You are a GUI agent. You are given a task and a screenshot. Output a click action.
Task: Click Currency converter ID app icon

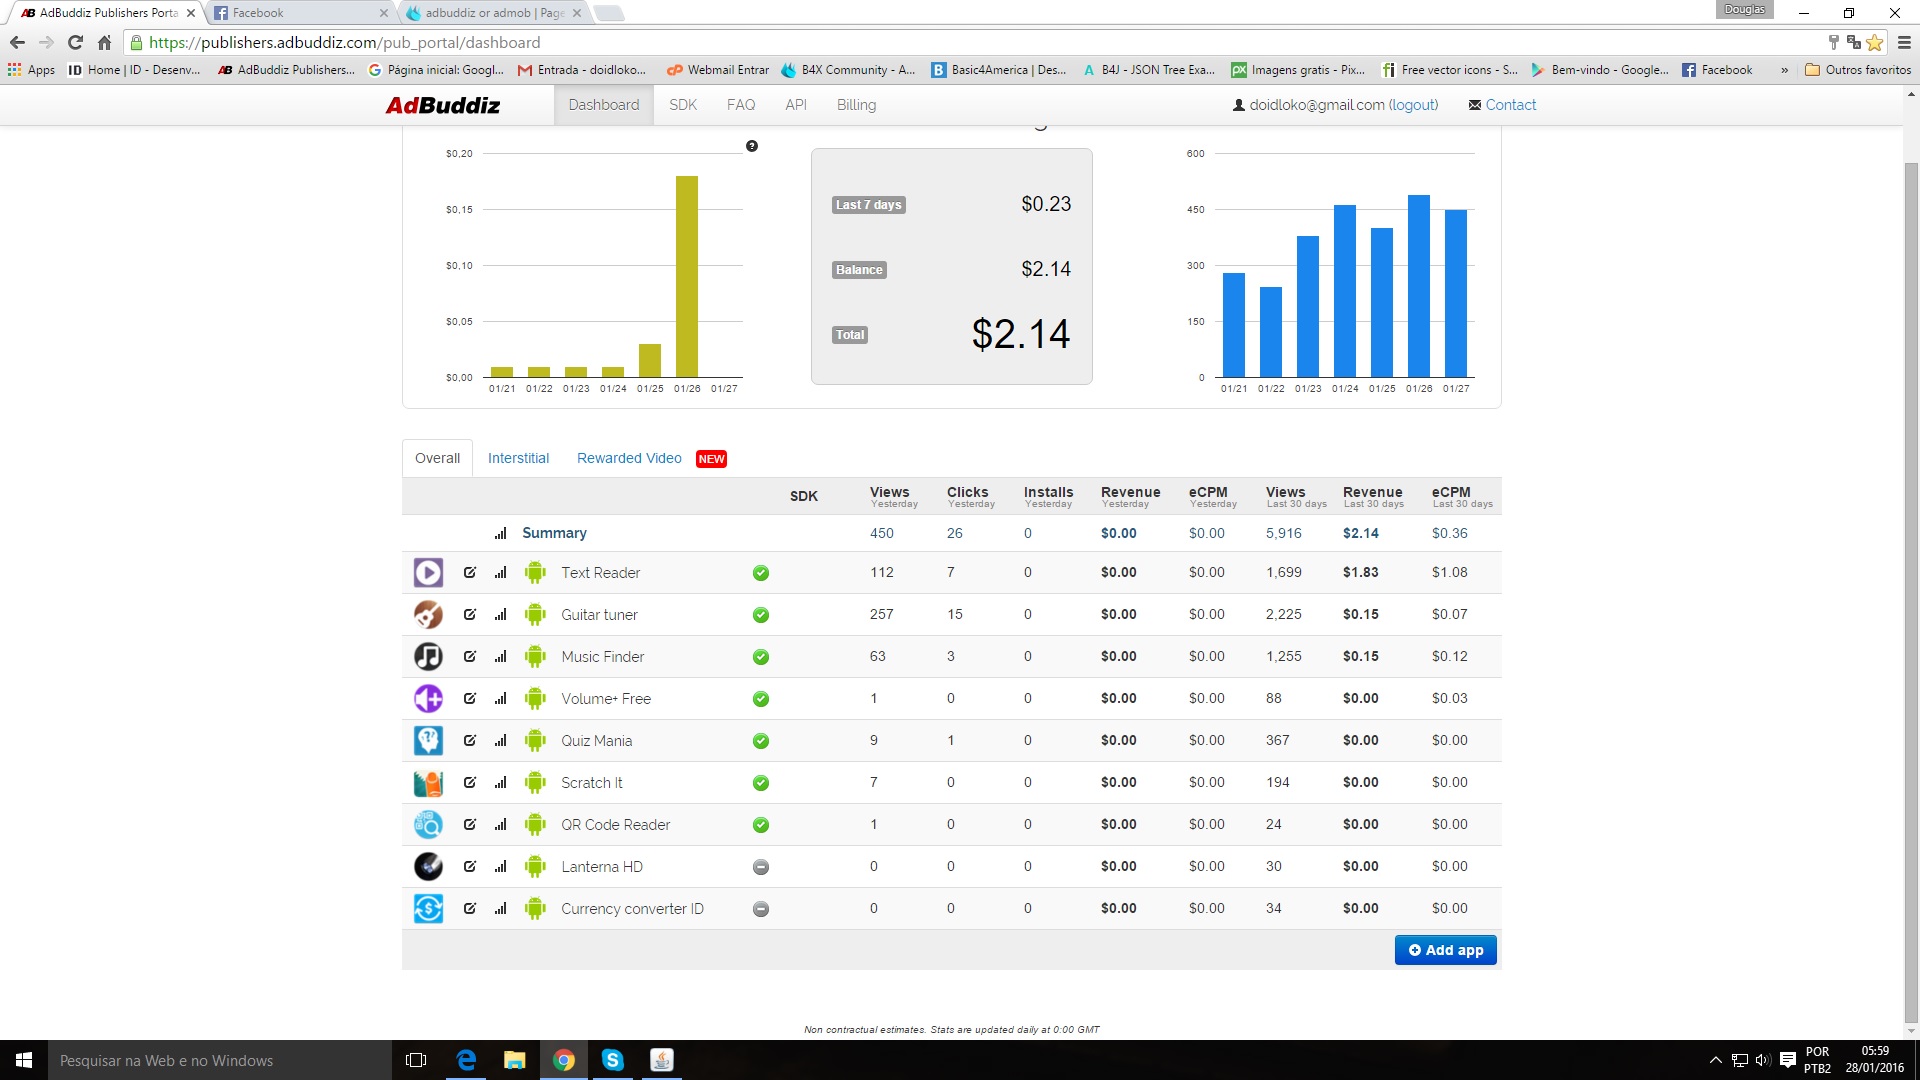click(428, 909)
